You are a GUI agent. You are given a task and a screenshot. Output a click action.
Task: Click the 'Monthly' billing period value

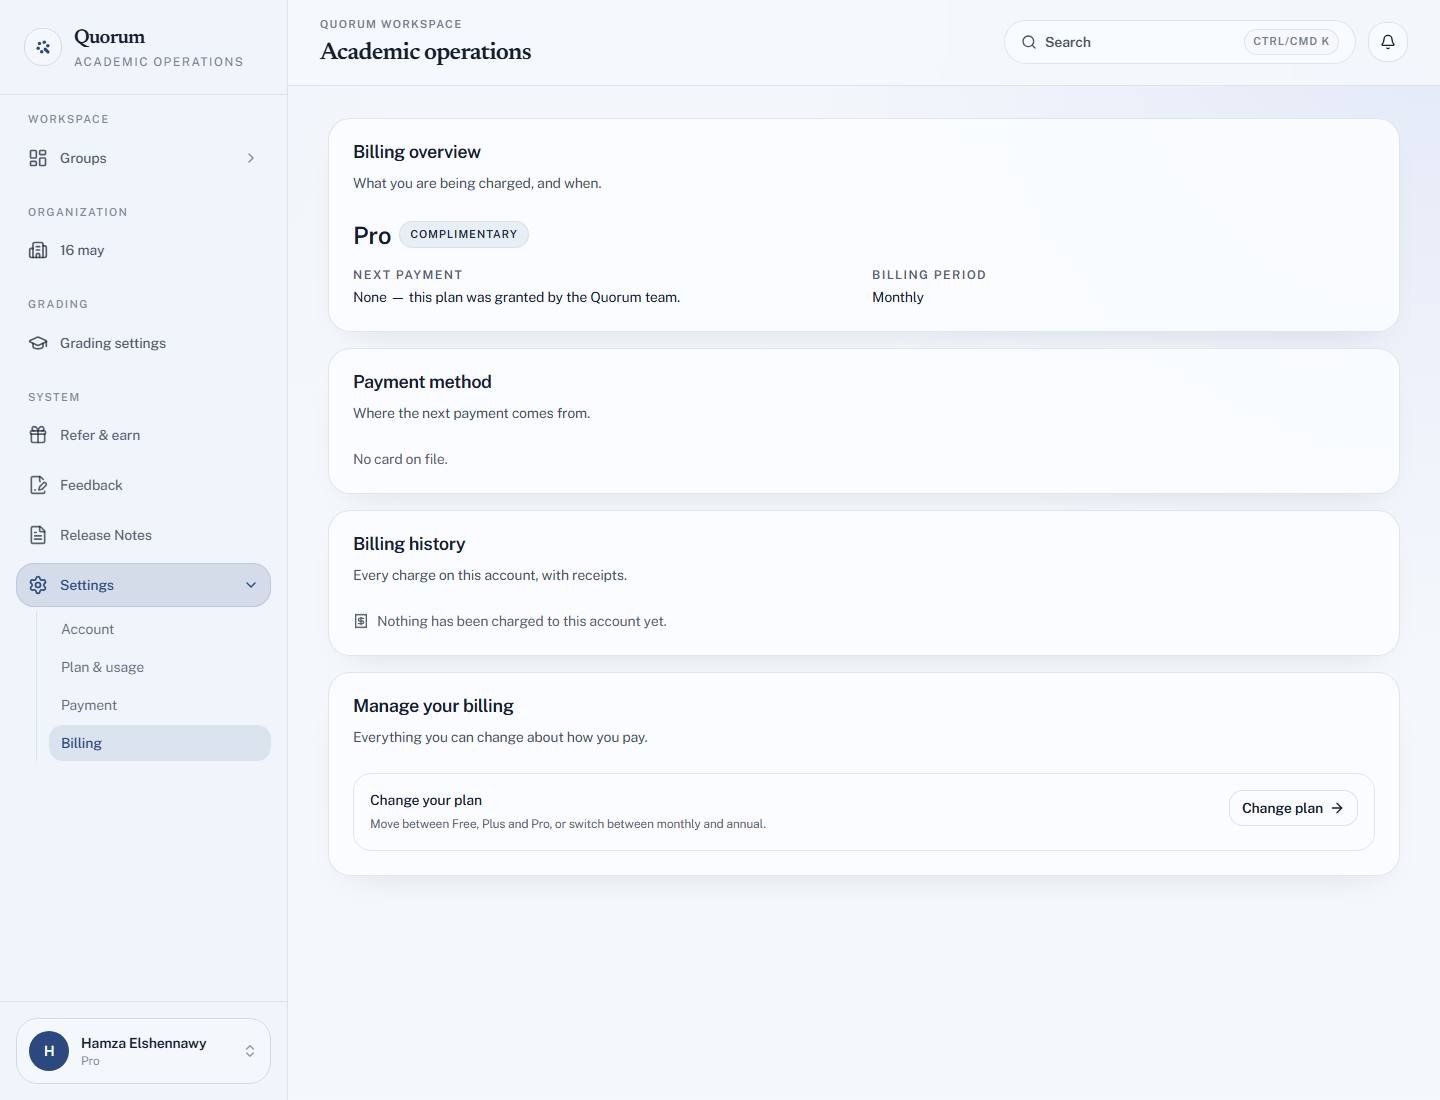[x=898, y=297]
